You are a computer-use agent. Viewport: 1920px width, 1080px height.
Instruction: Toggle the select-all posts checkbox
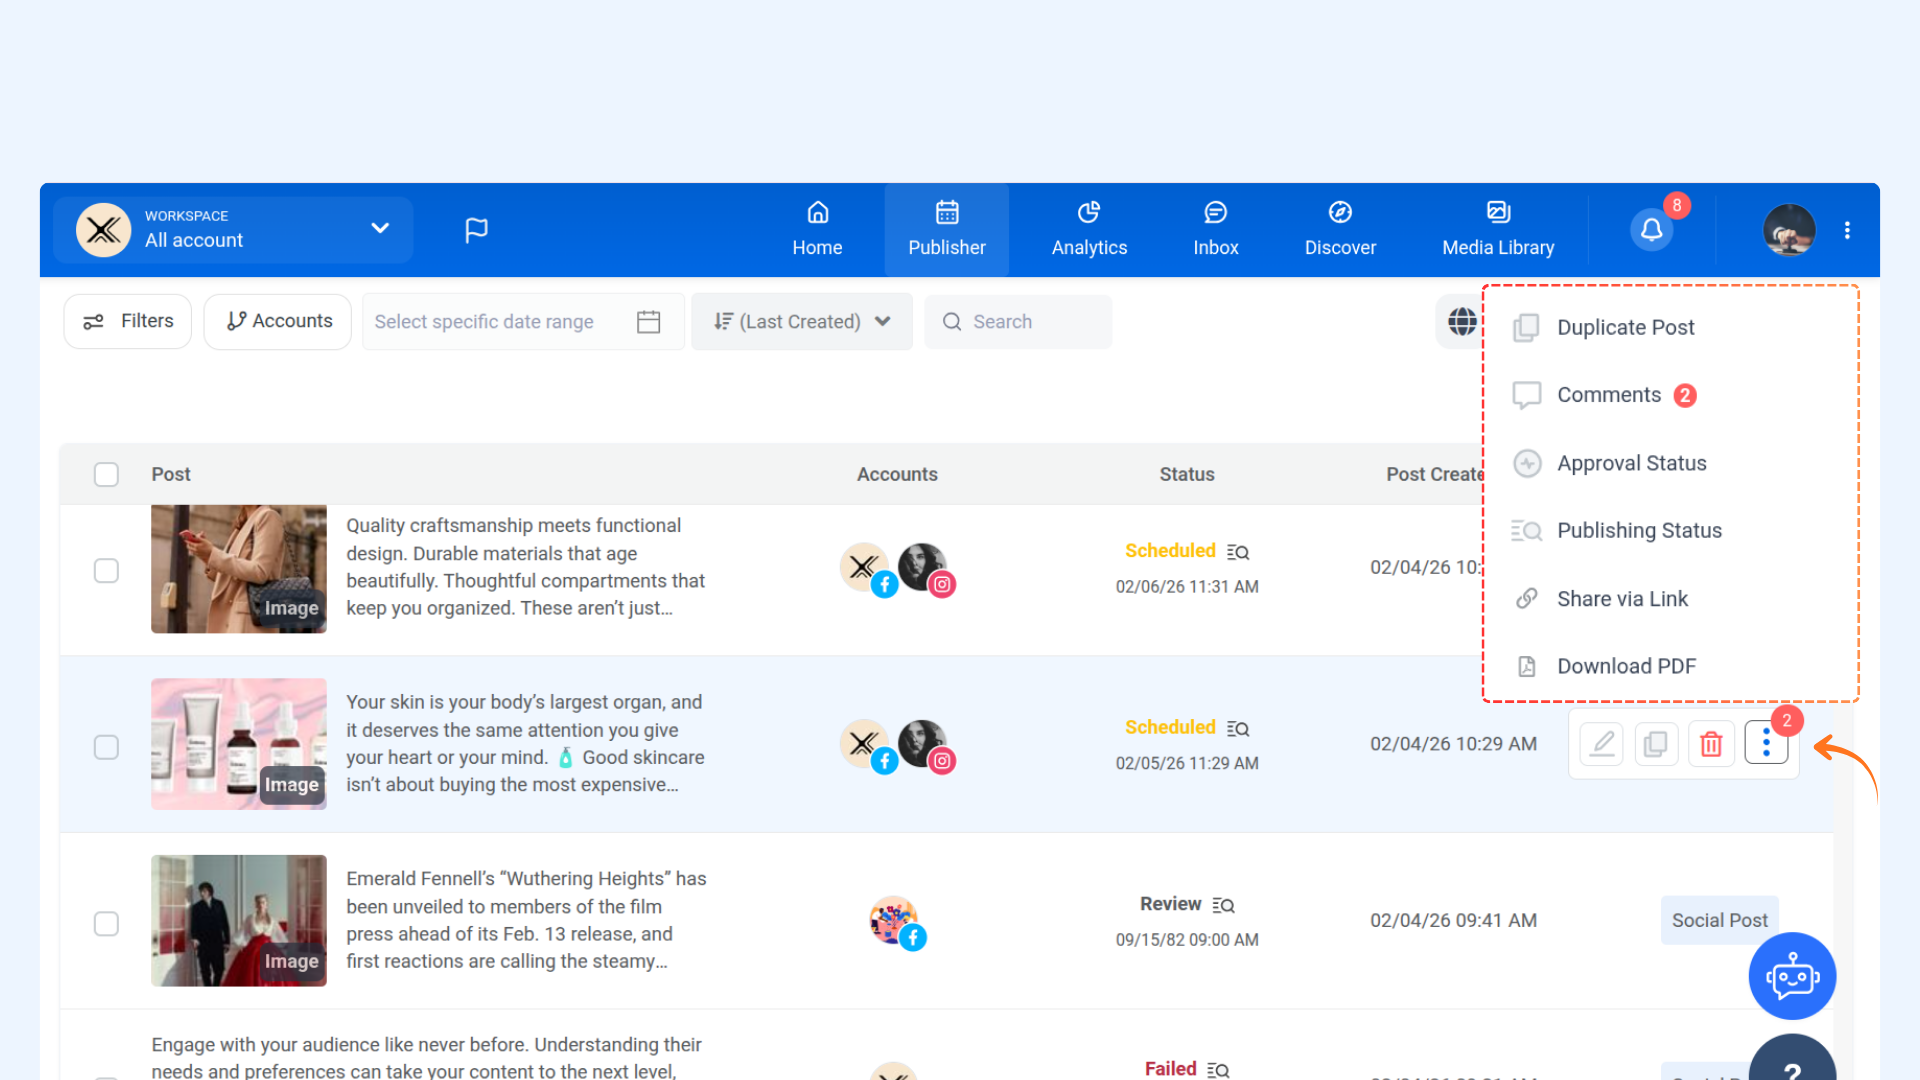[x=106, y=474]
